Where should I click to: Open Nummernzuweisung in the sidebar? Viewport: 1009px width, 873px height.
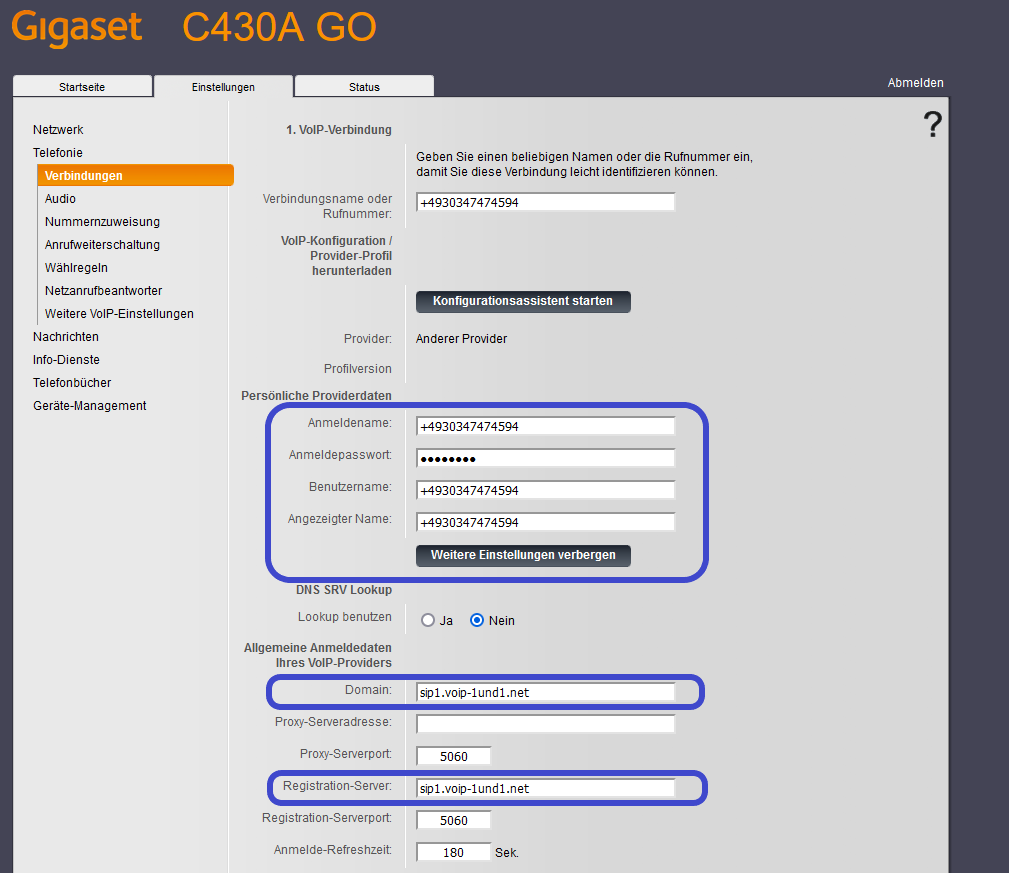pyautogui.click(x=102, y=222)
